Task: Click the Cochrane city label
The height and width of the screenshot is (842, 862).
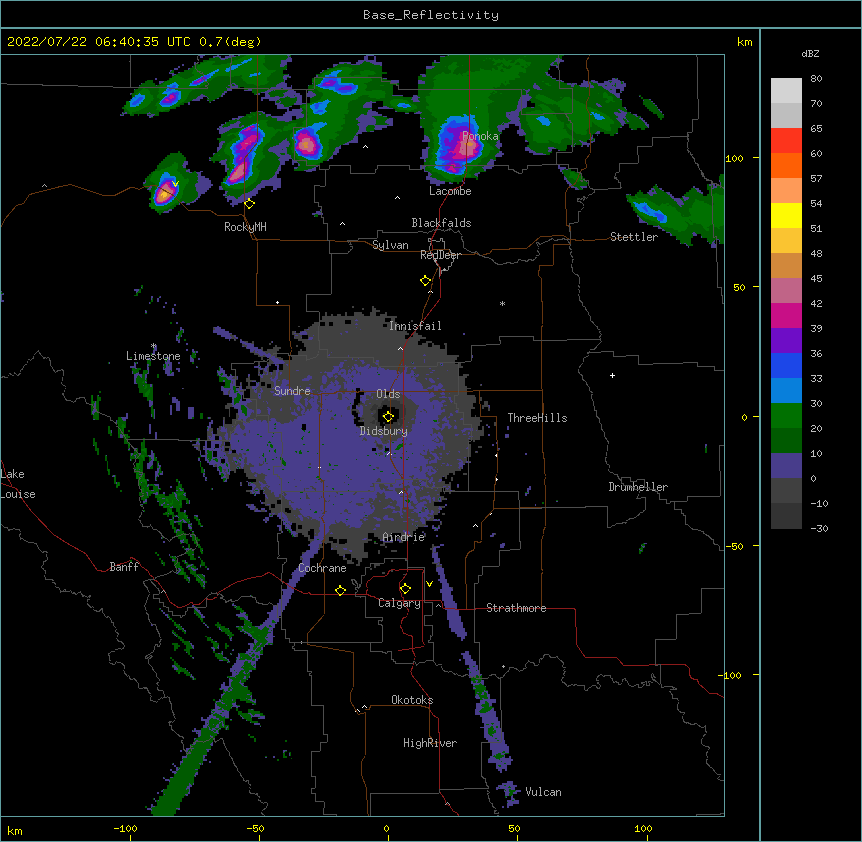Action: pos(322,568)
